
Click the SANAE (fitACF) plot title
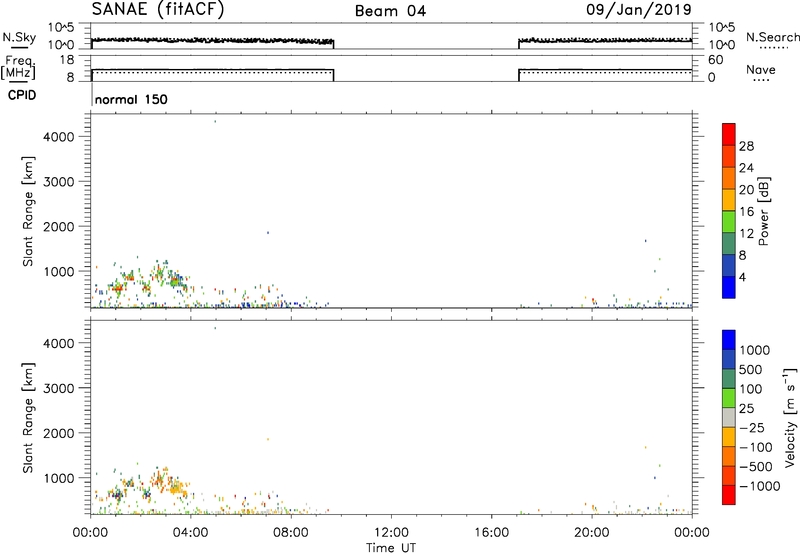pyautogui.click(x=158, y=10)
